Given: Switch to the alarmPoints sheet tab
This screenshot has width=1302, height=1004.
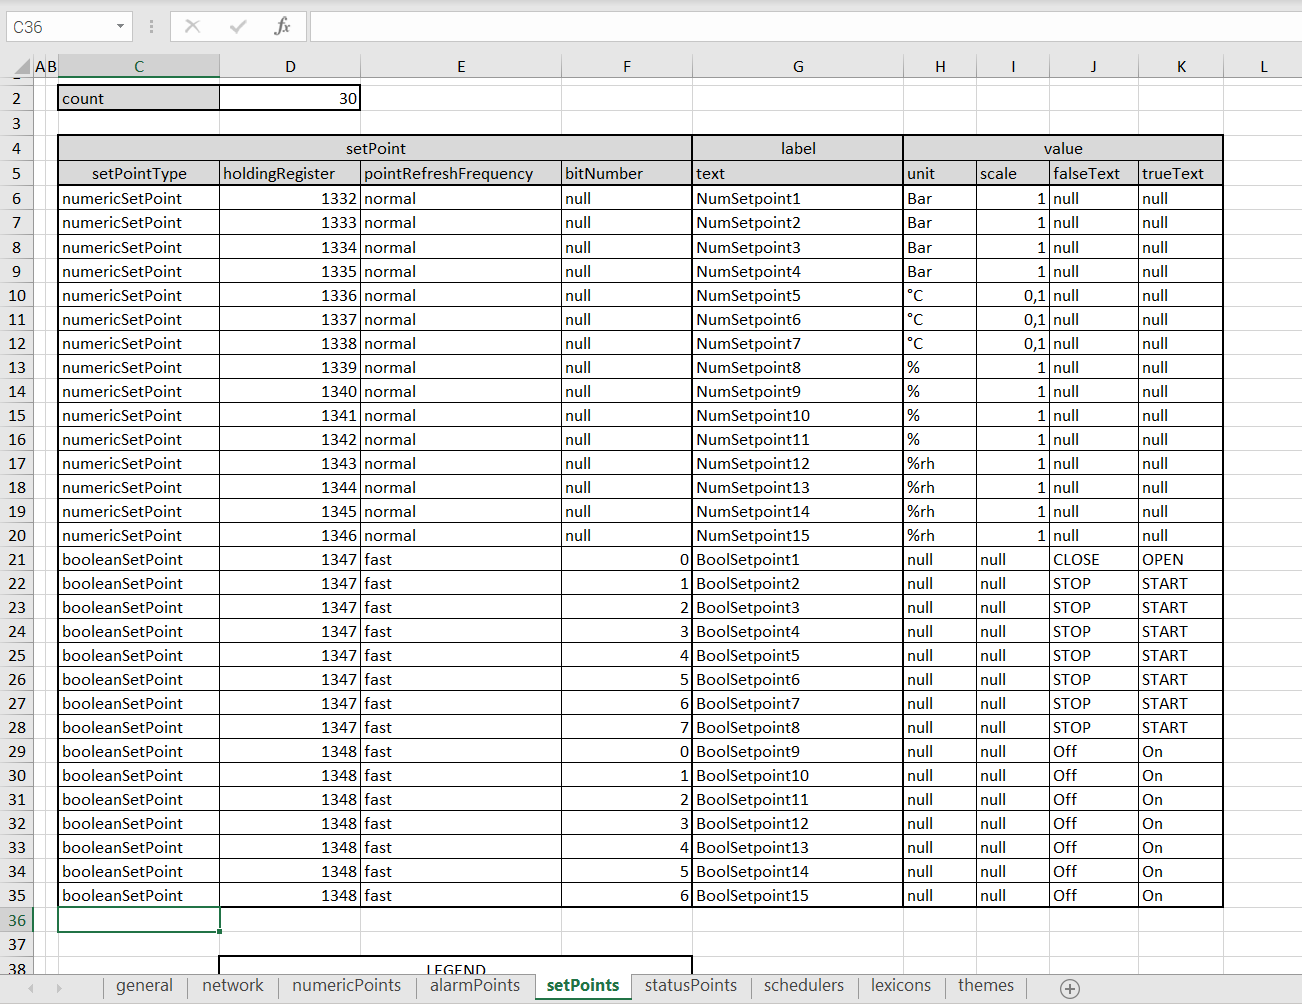Looking at the screenshot, I should (x=475, y=986).
